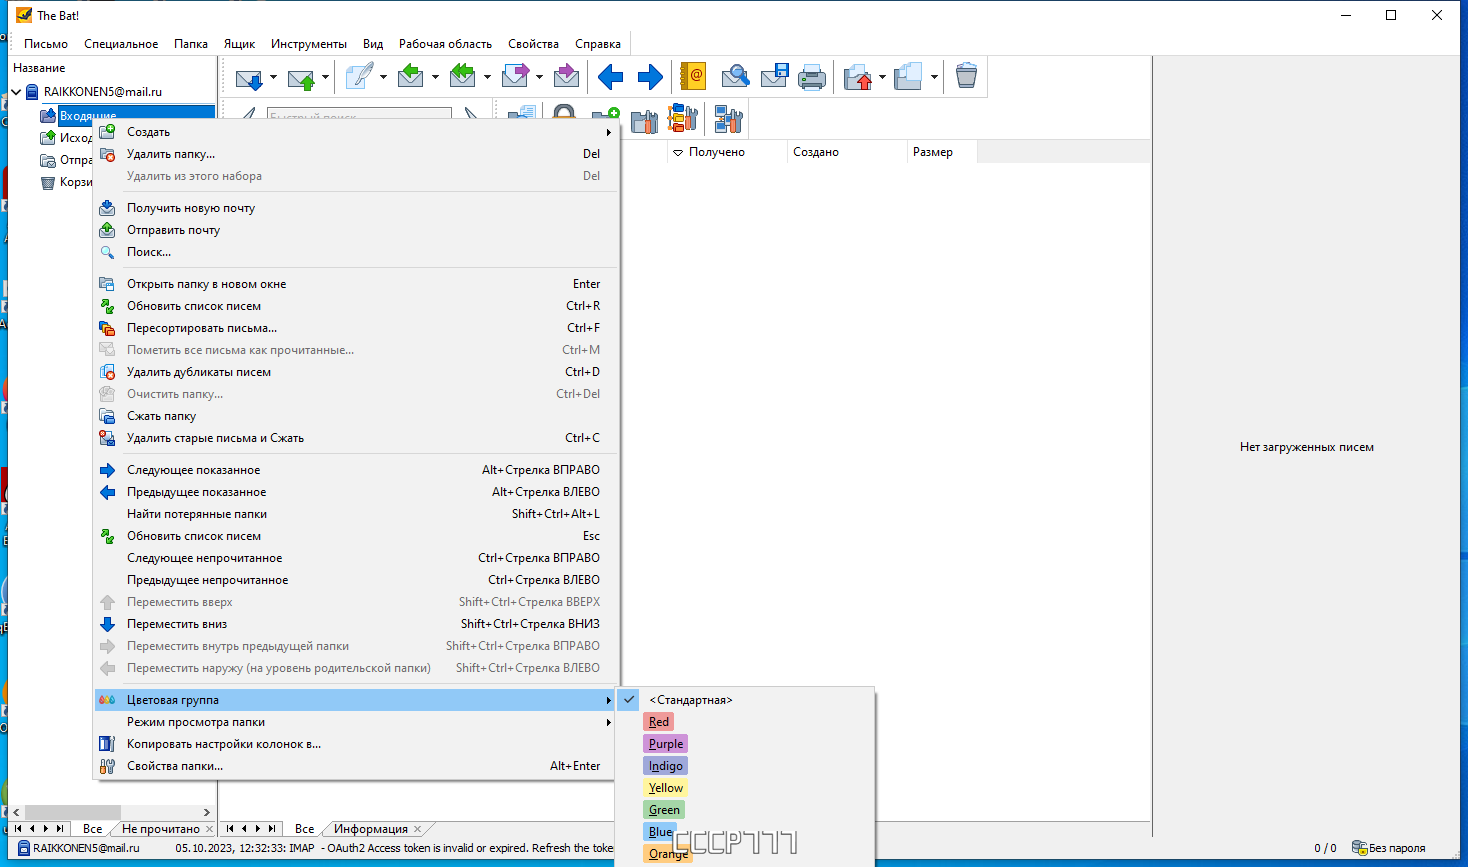1468x867 pixels.
Task: Collapse the RAIKKONEN5@mail.ru account tree
Action: pos(17,92)
